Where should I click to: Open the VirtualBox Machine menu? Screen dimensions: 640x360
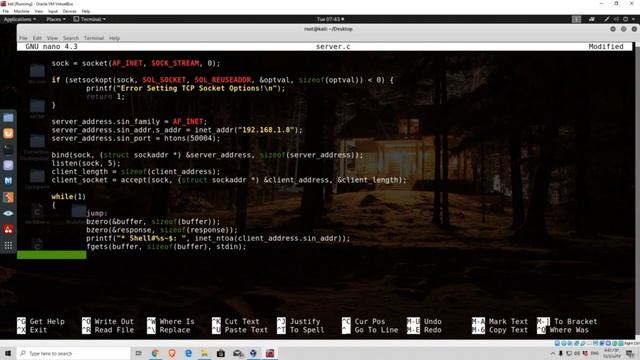(x=22, y=11)
